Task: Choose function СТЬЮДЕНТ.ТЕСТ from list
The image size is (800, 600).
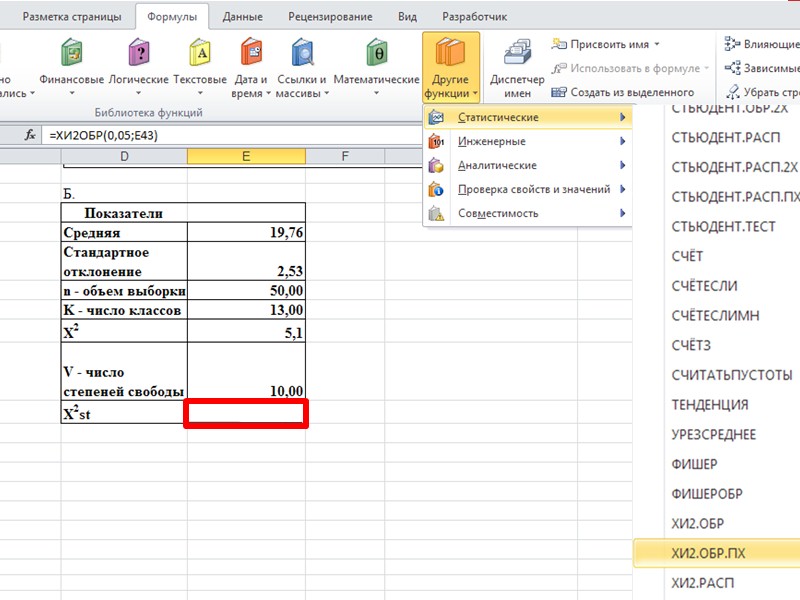Action: 723,227
